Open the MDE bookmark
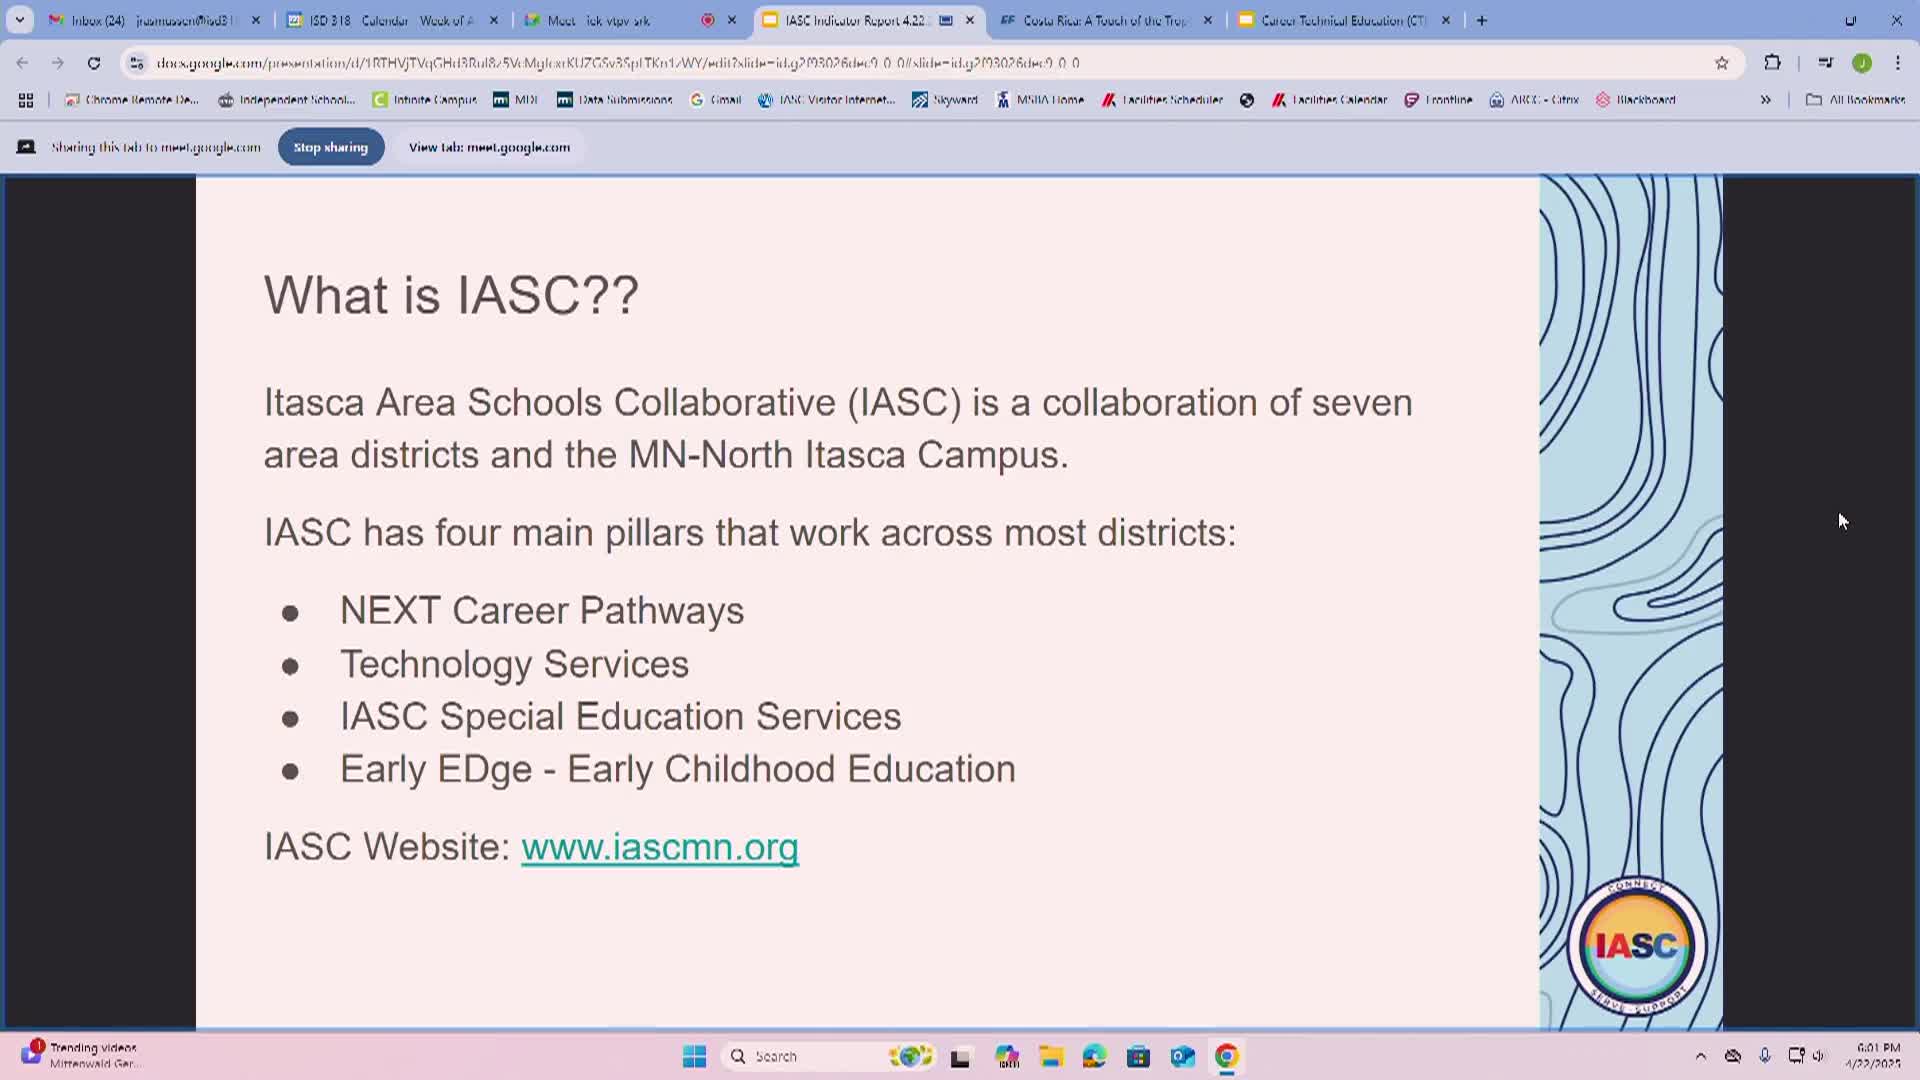 click(x=516, y=100)
